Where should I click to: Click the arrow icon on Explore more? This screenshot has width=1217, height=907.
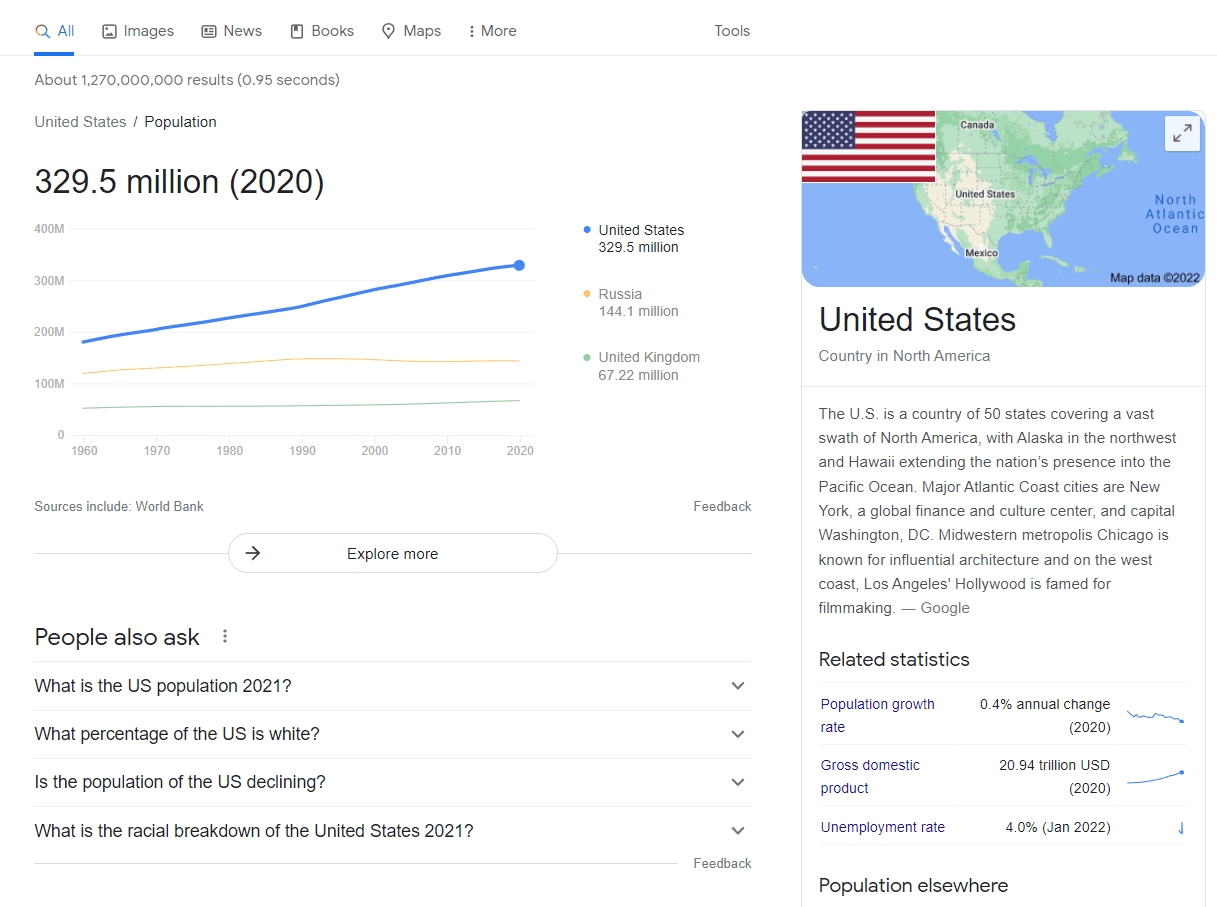(x=253, y=552)
